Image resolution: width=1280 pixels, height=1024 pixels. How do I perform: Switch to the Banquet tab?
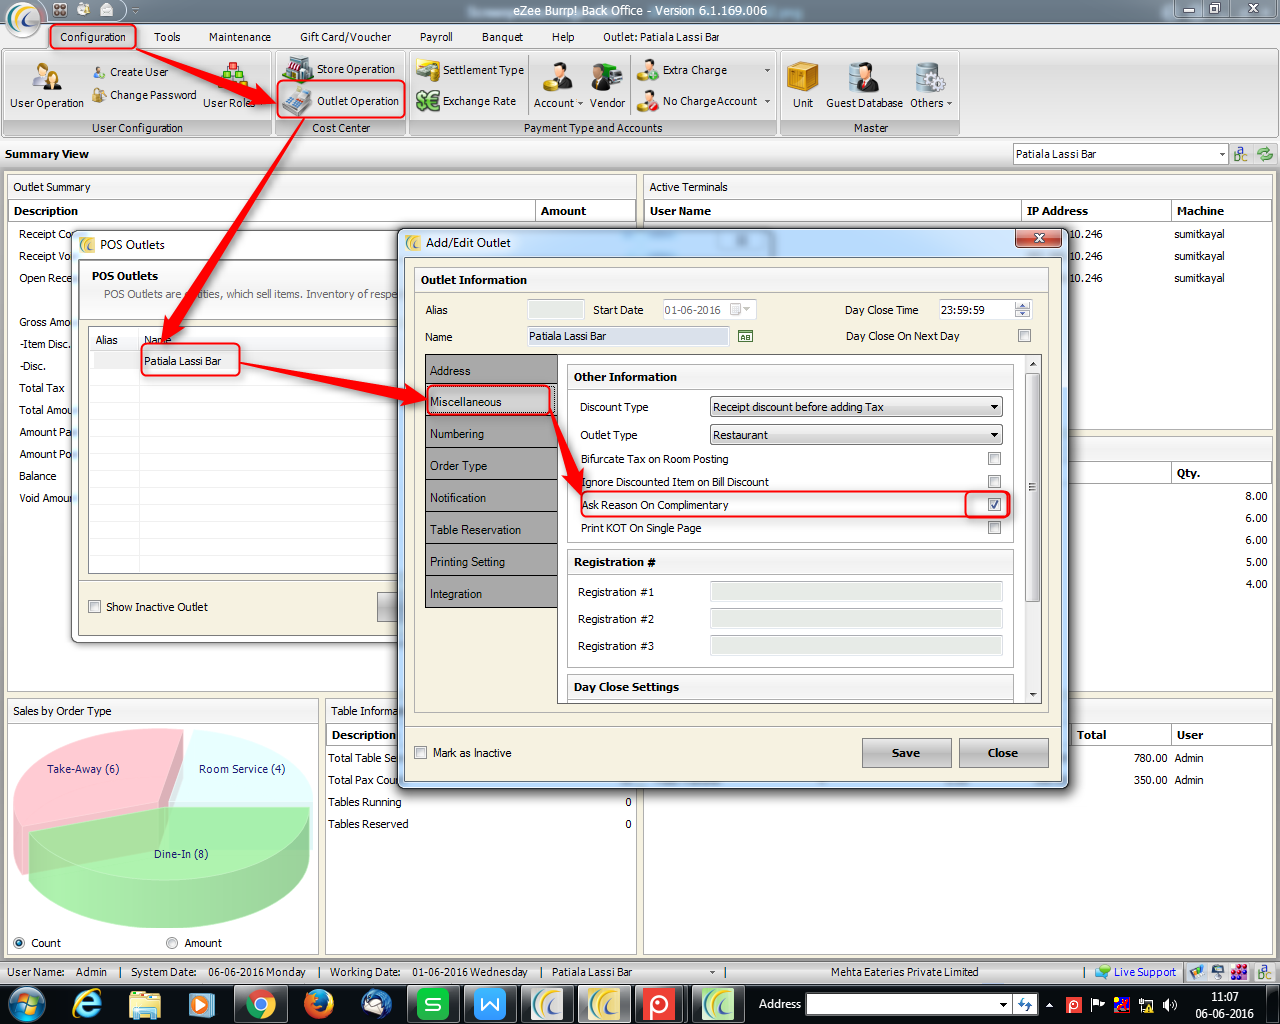click(x=502, y=37)
